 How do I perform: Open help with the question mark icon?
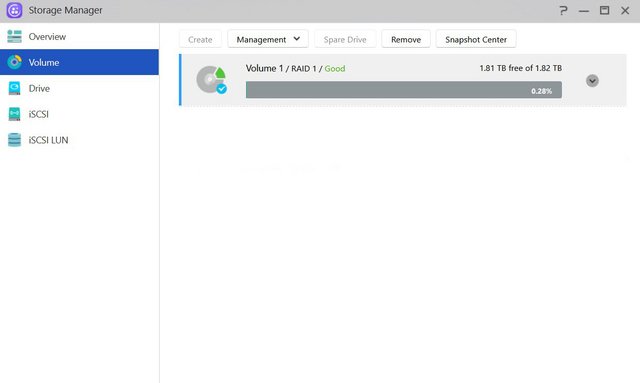[563, 10]
